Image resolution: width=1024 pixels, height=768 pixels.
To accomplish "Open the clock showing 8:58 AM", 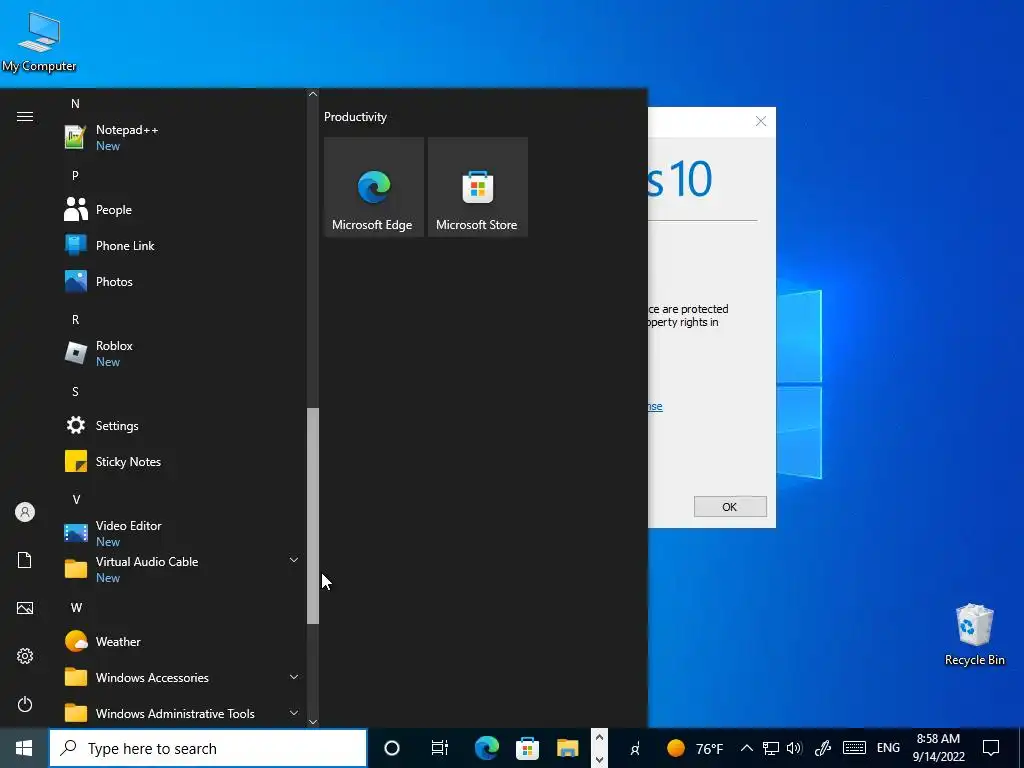I will coord(938,748).
